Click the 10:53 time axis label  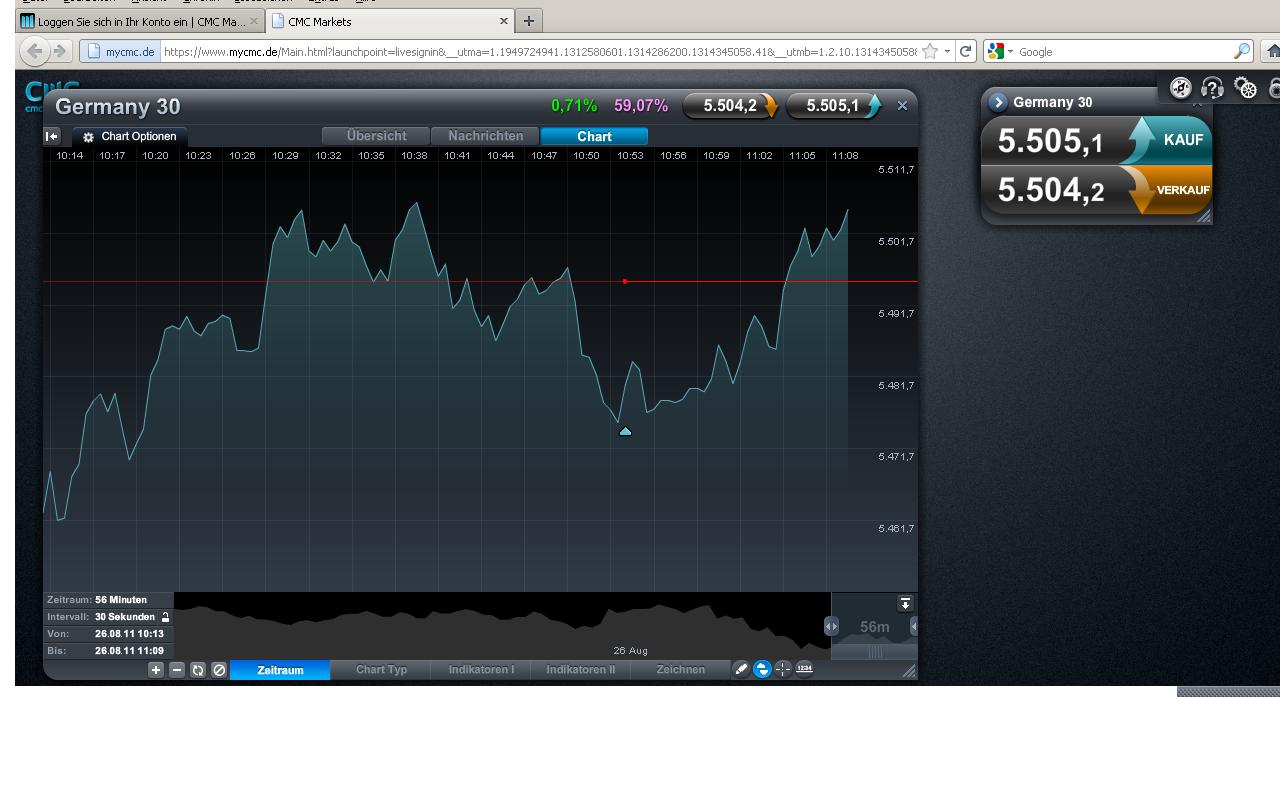point(629,156)
